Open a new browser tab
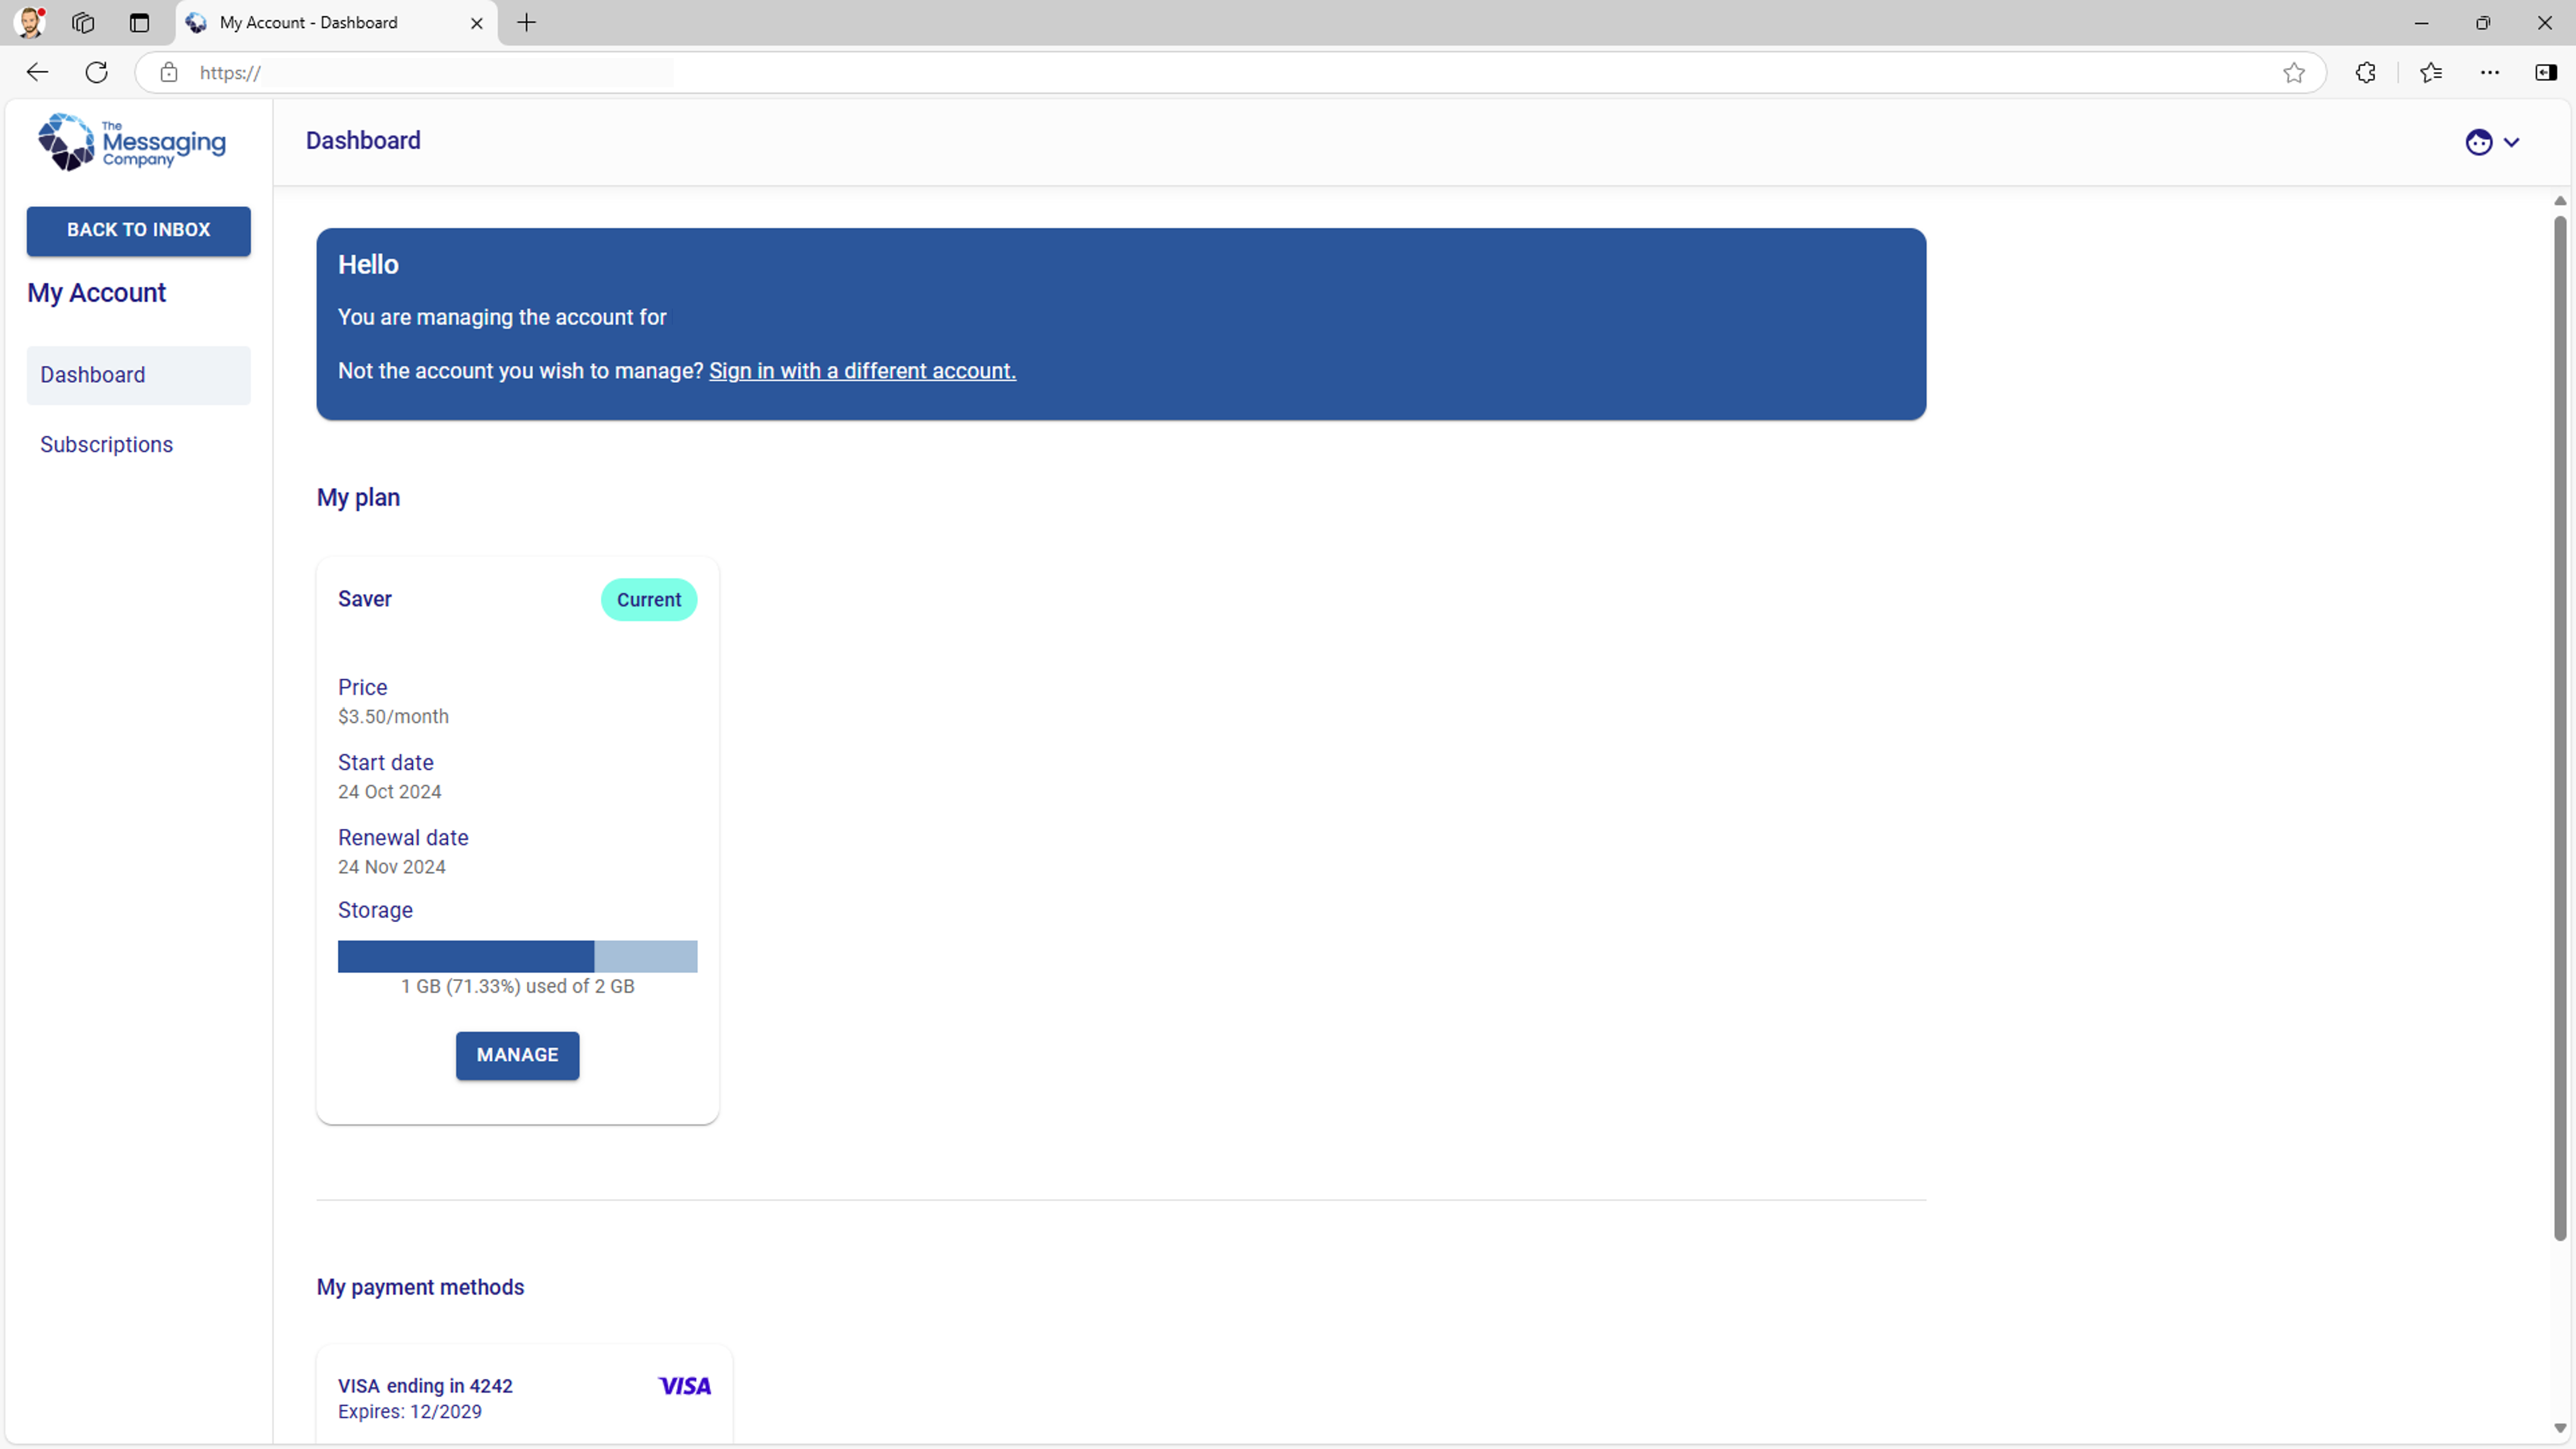 point(527,22)
